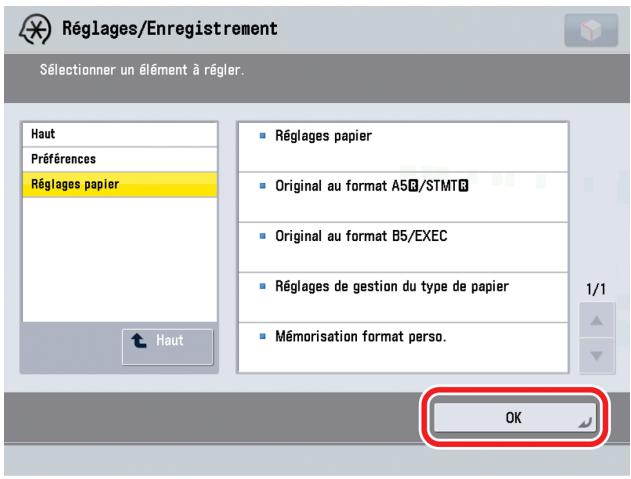Select Haut in the left list
The image size is (631, 479).
click(x=120, y=134)
